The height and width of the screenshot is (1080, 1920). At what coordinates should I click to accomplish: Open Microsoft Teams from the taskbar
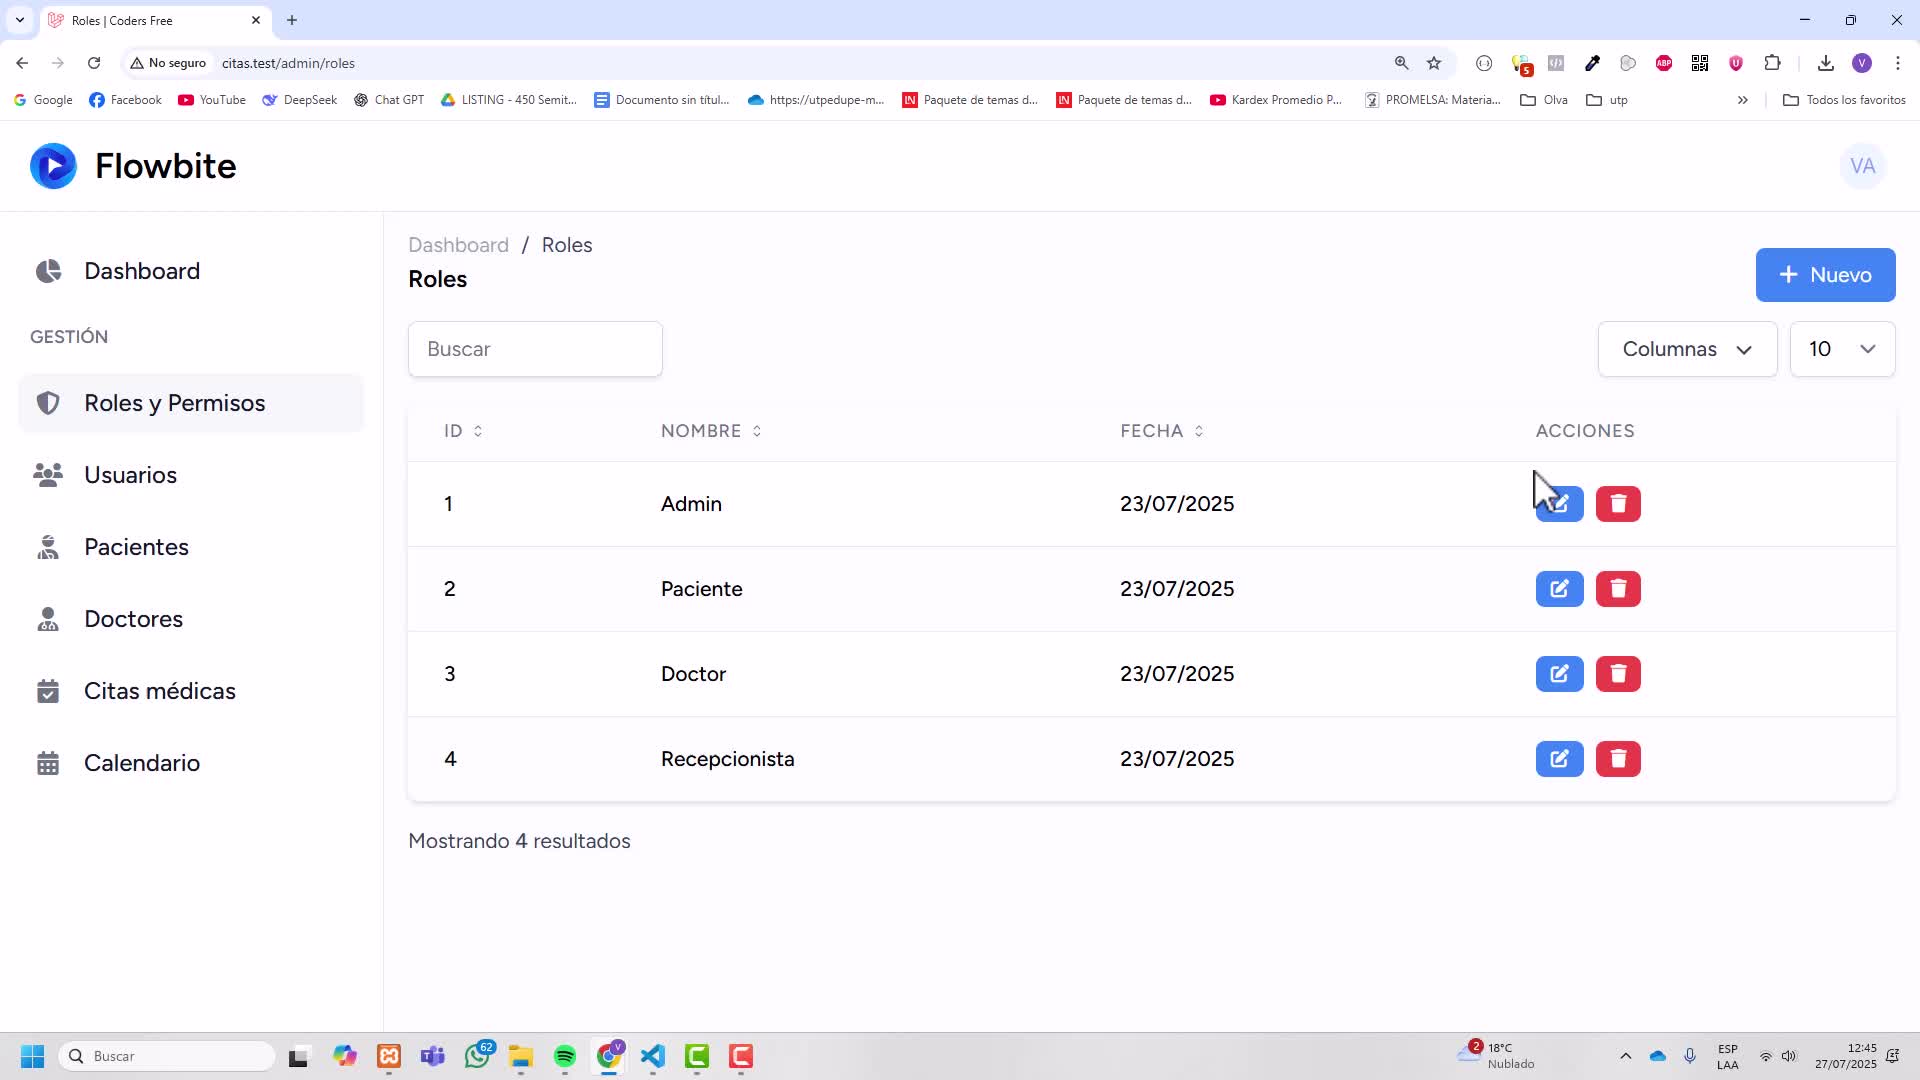433,1056
